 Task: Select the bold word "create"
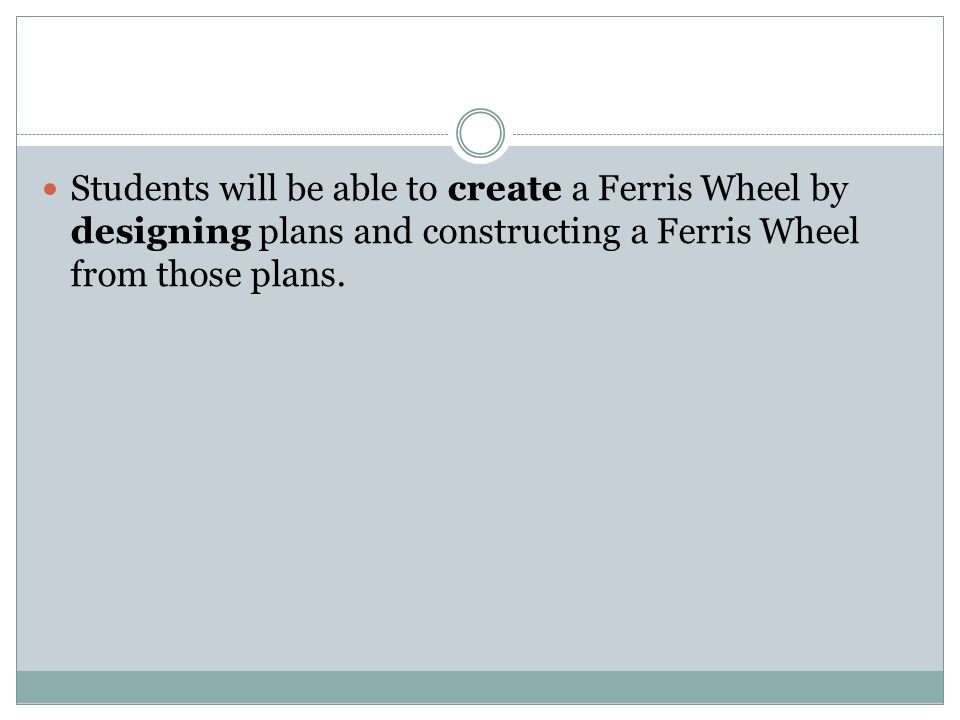pyautogui.click(x=504, y=189)
